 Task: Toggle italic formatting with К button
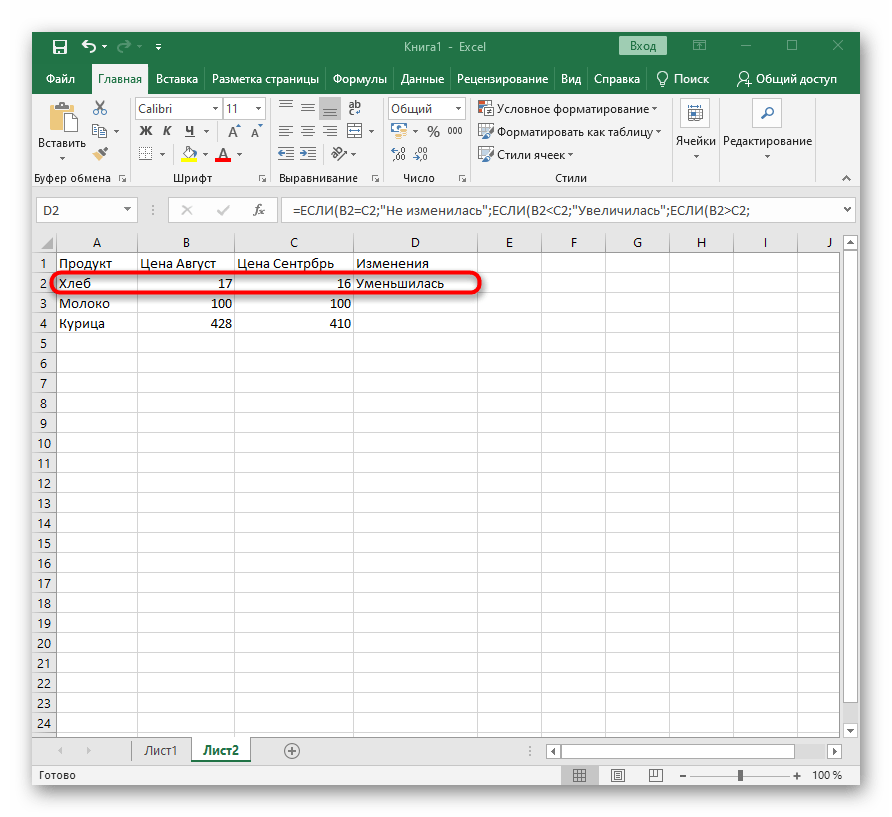(167, 131)
